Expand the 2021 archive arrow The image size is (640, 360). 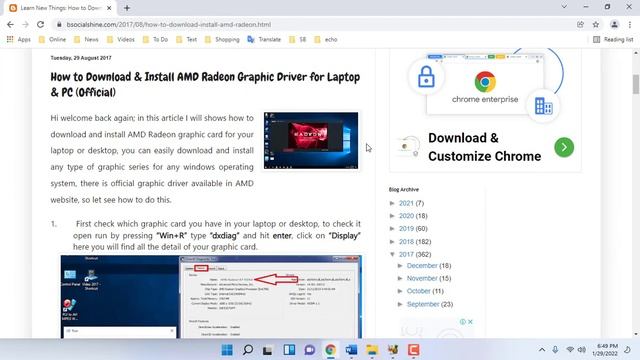pos(392,203)
